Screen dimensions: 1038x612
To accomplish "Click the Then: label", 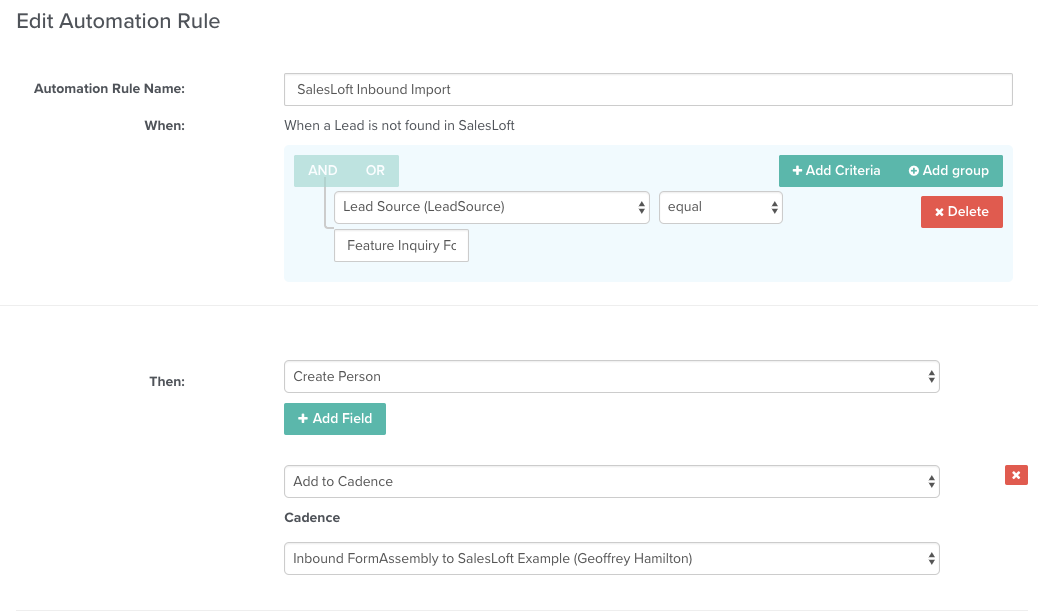I will click(x=167, y=382).
